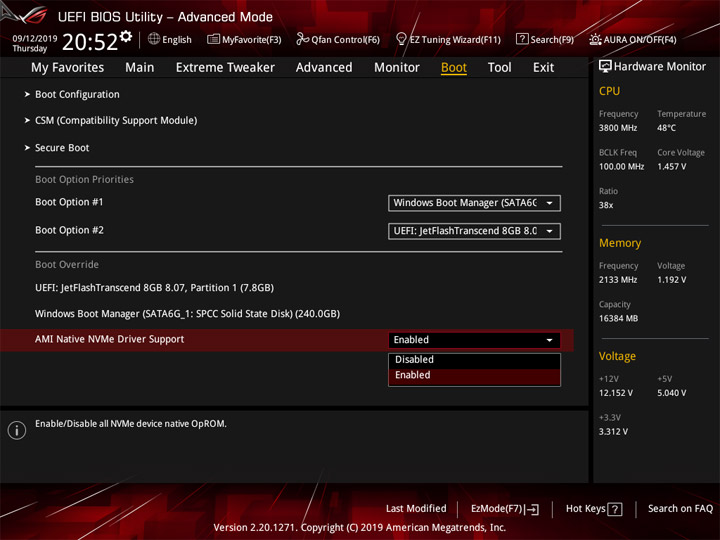The height and width of the screenshot is (540, 720).
Task: Click English language selector
Action: 177,40
